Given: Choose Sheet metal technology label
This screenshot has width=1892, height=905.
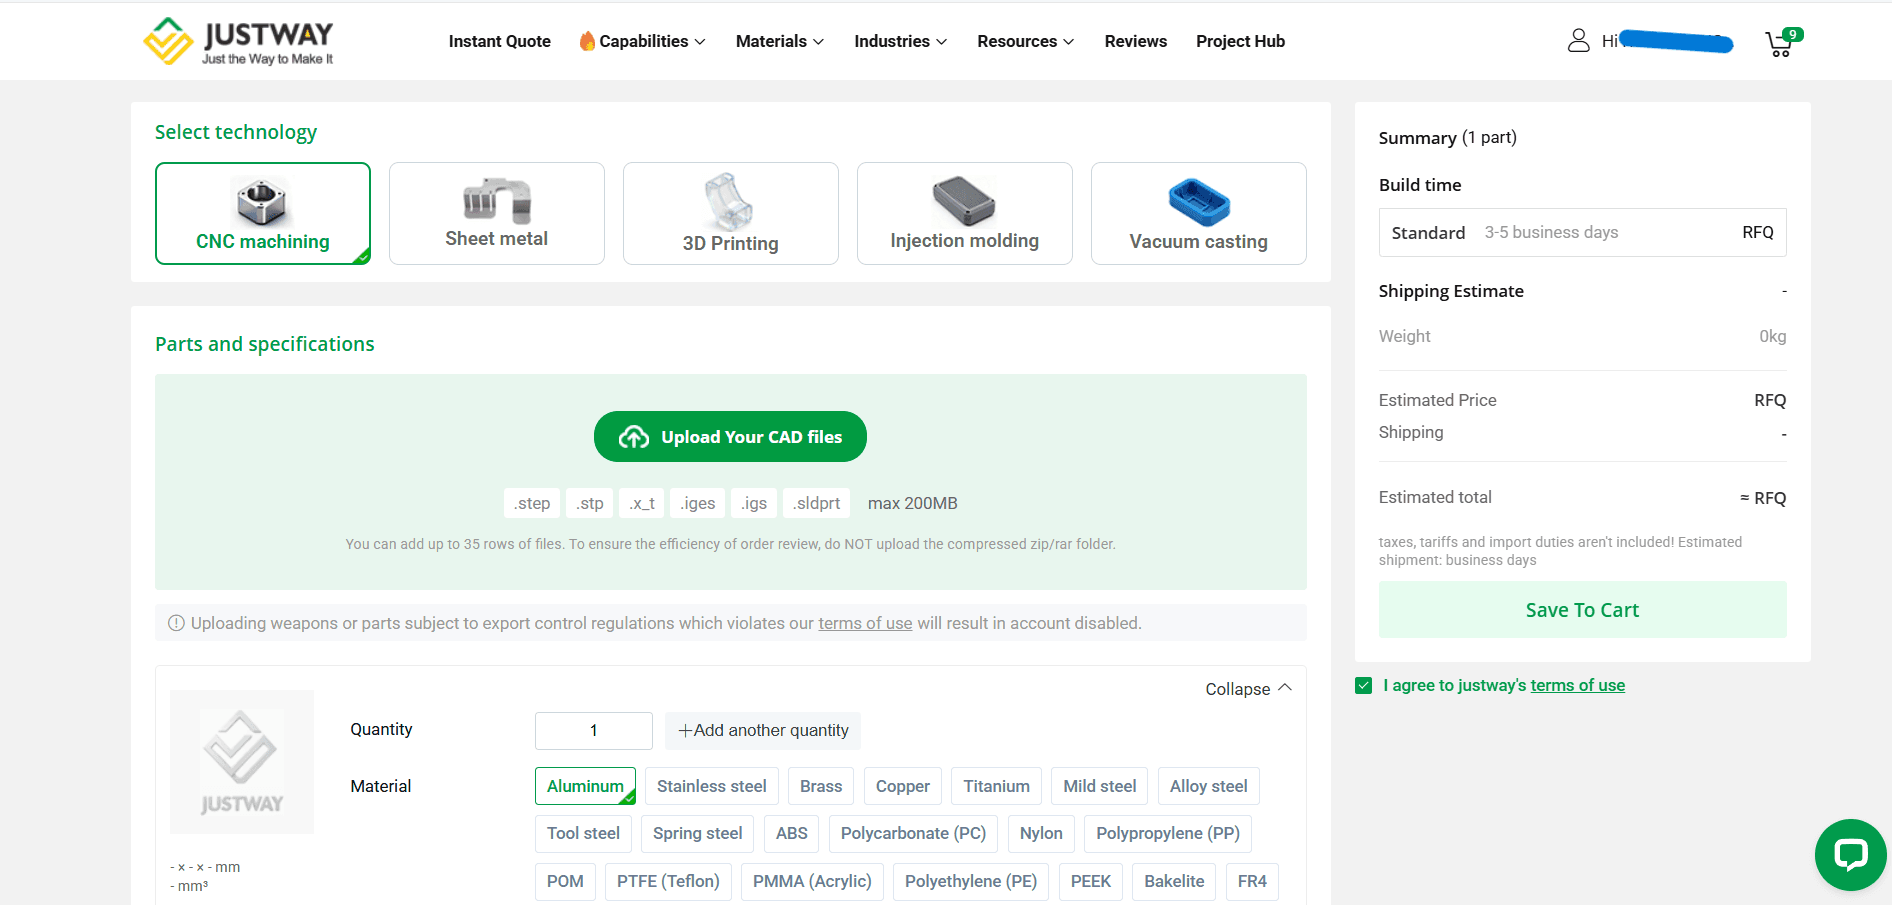Looking at the screenshot, I should (497, 239).
